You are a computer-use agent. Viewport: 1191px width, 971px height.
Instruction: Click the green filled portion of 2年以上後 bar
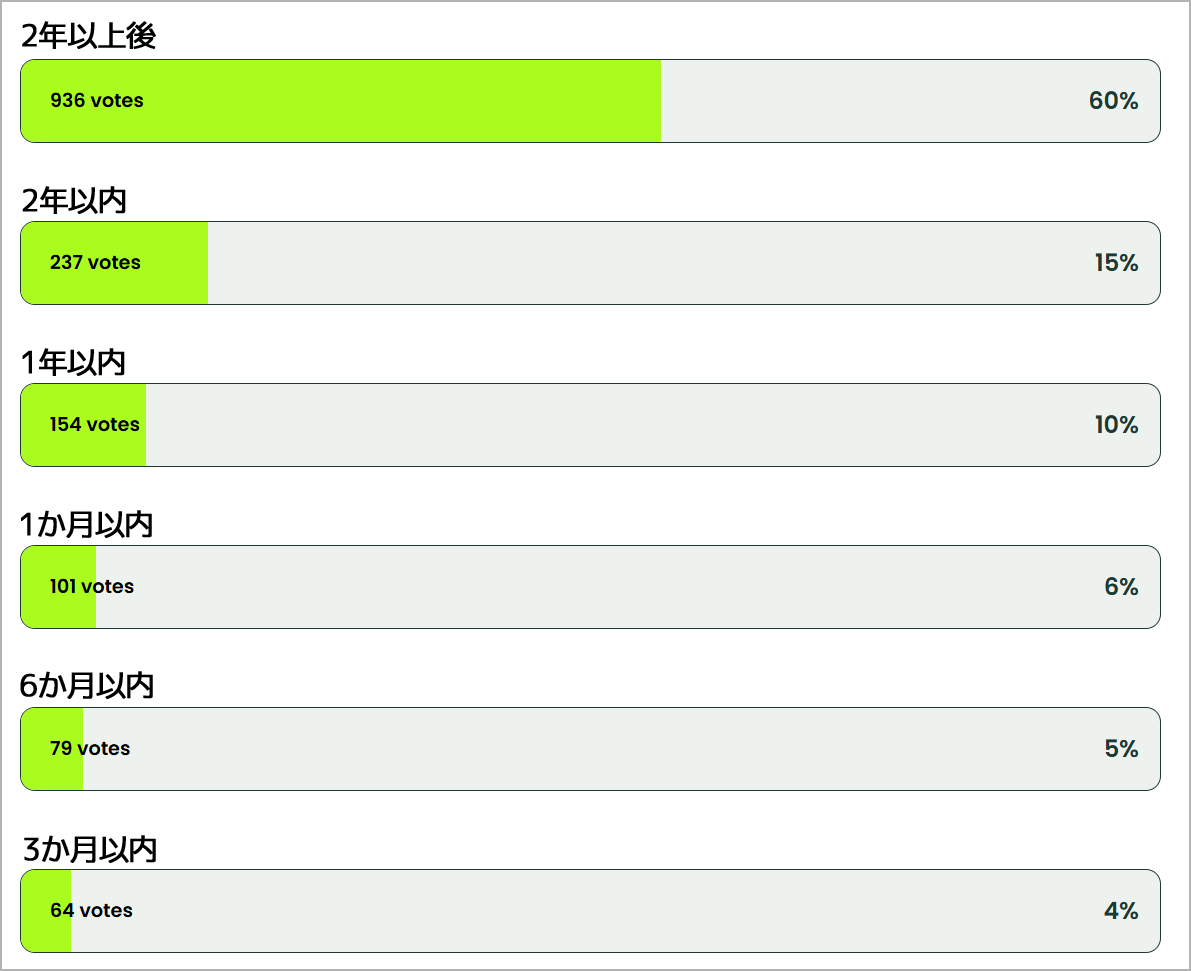point(340,101)
